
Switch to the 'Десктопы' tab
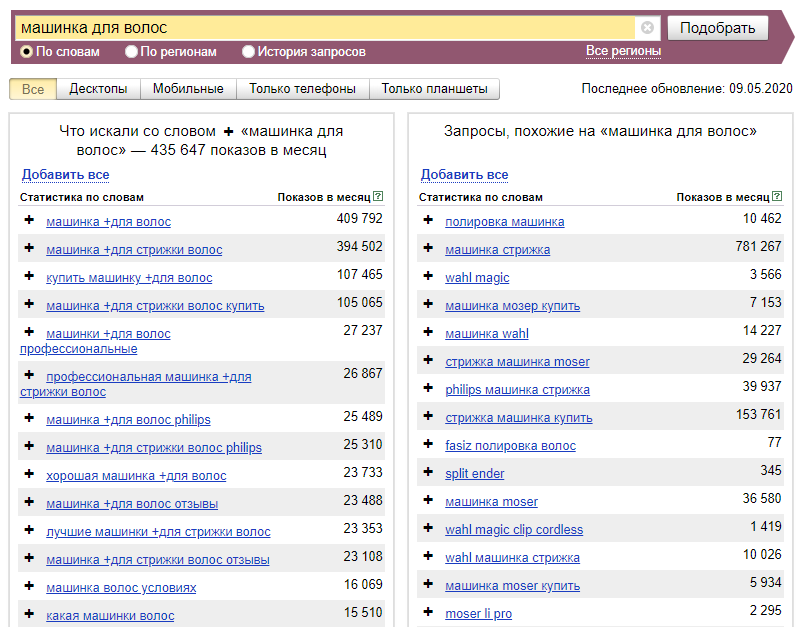[98, 89]
